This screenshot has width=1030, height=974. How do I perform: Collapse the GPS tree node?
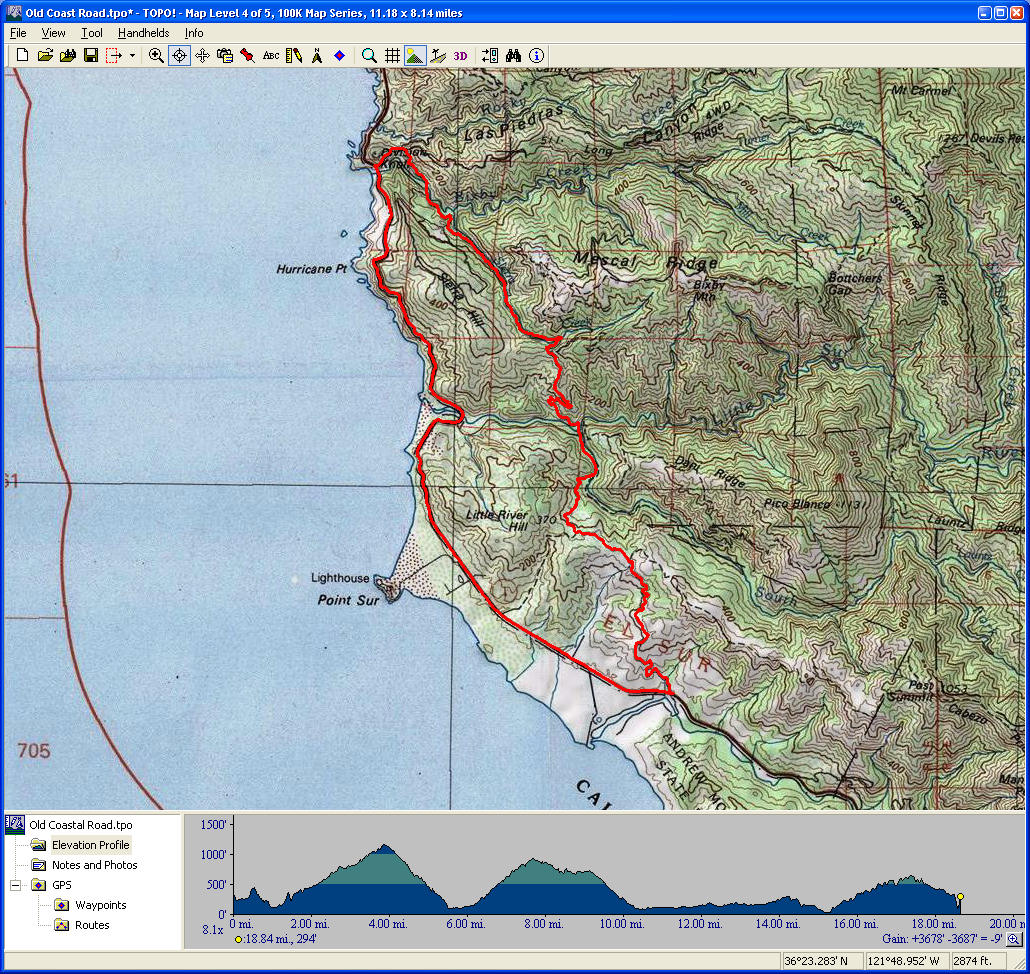click(16, 885)
